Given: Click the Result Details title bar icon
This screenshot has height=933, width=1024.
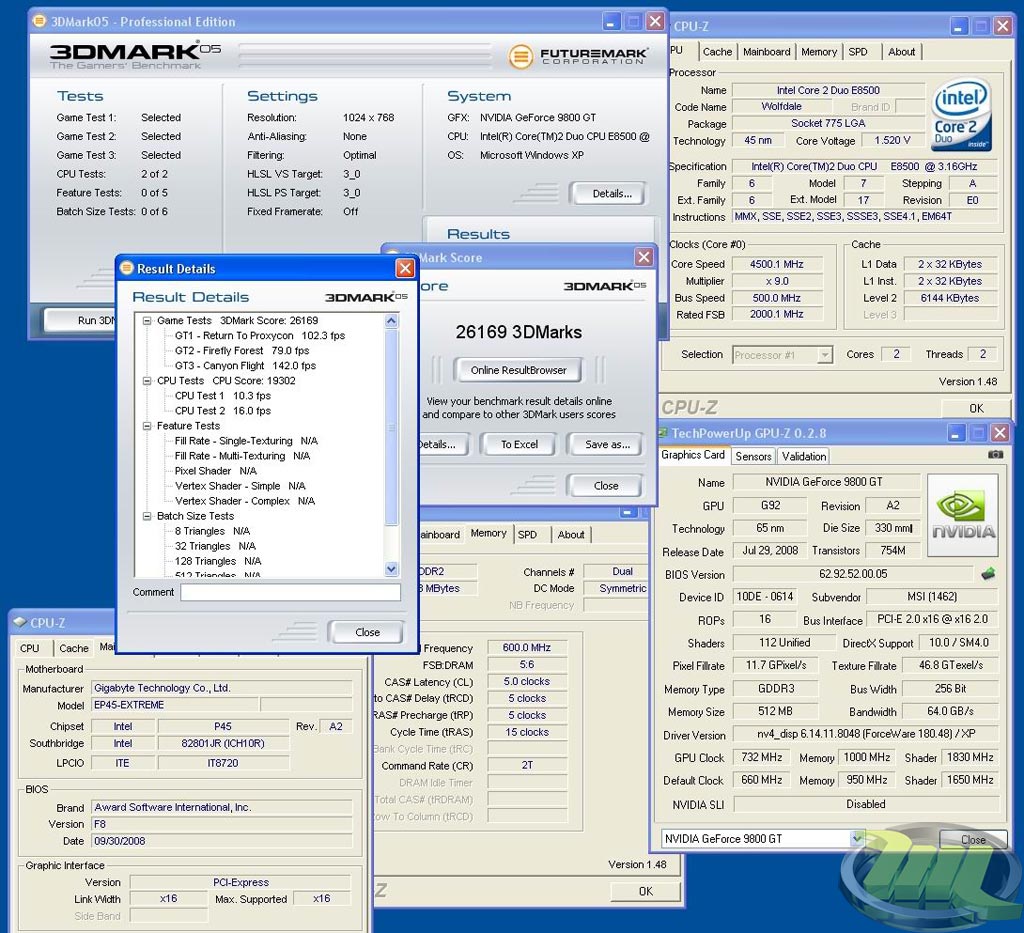Looking at the screenshot, I should click(127, 268).
